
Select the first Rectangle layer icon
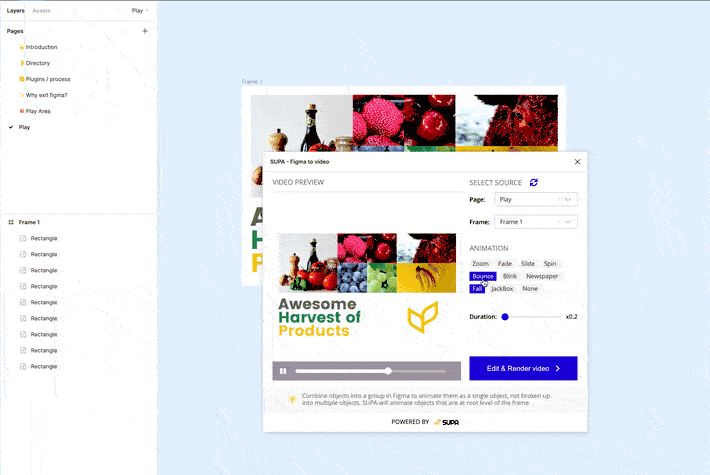point(23,238)
